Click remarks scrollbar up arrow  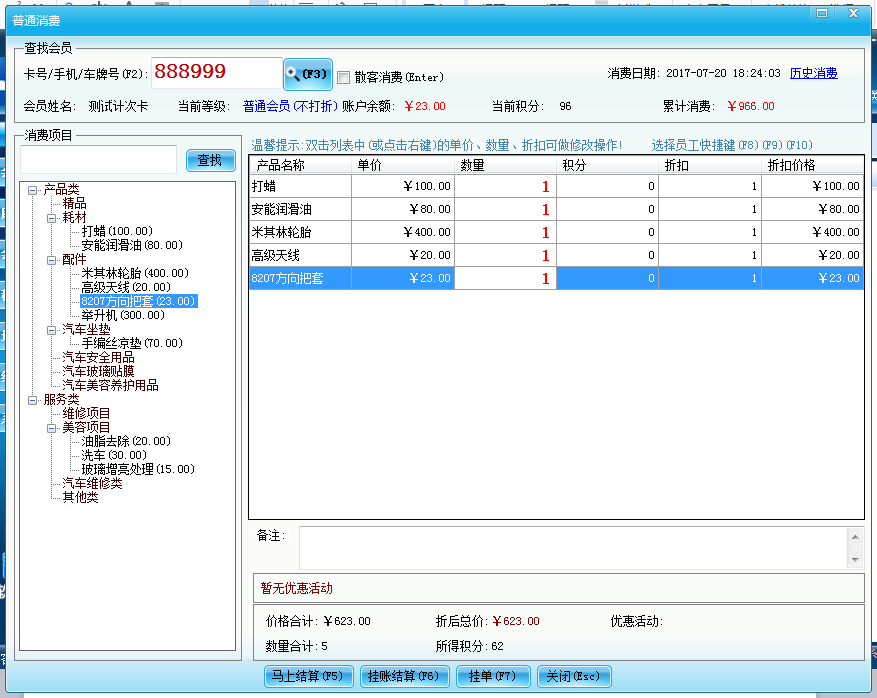(x=855, y=537)
